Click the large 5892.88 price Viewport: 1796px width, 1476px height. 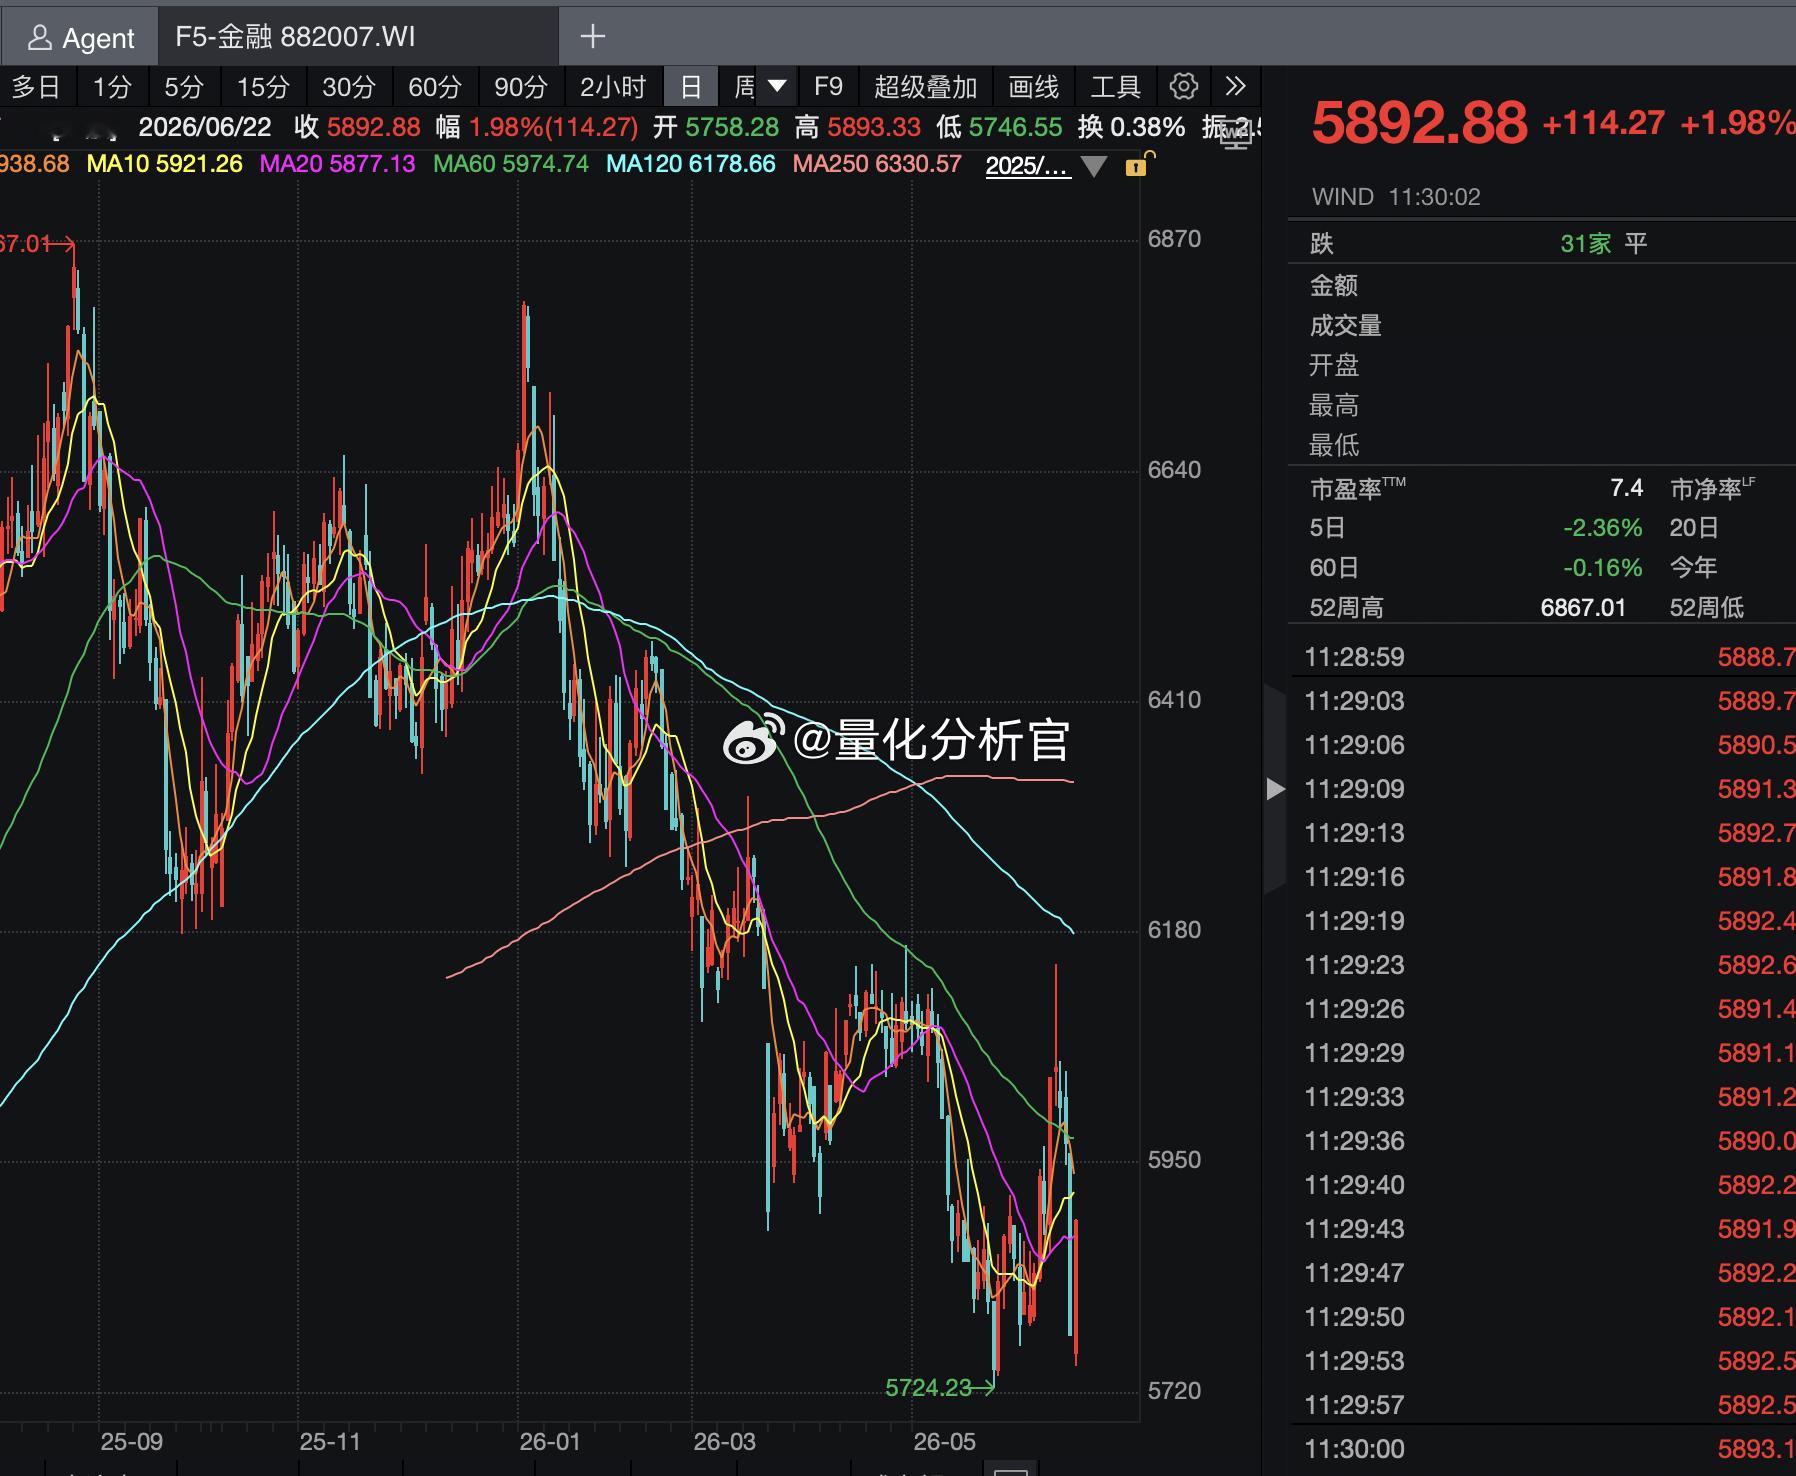(1419, 123)
